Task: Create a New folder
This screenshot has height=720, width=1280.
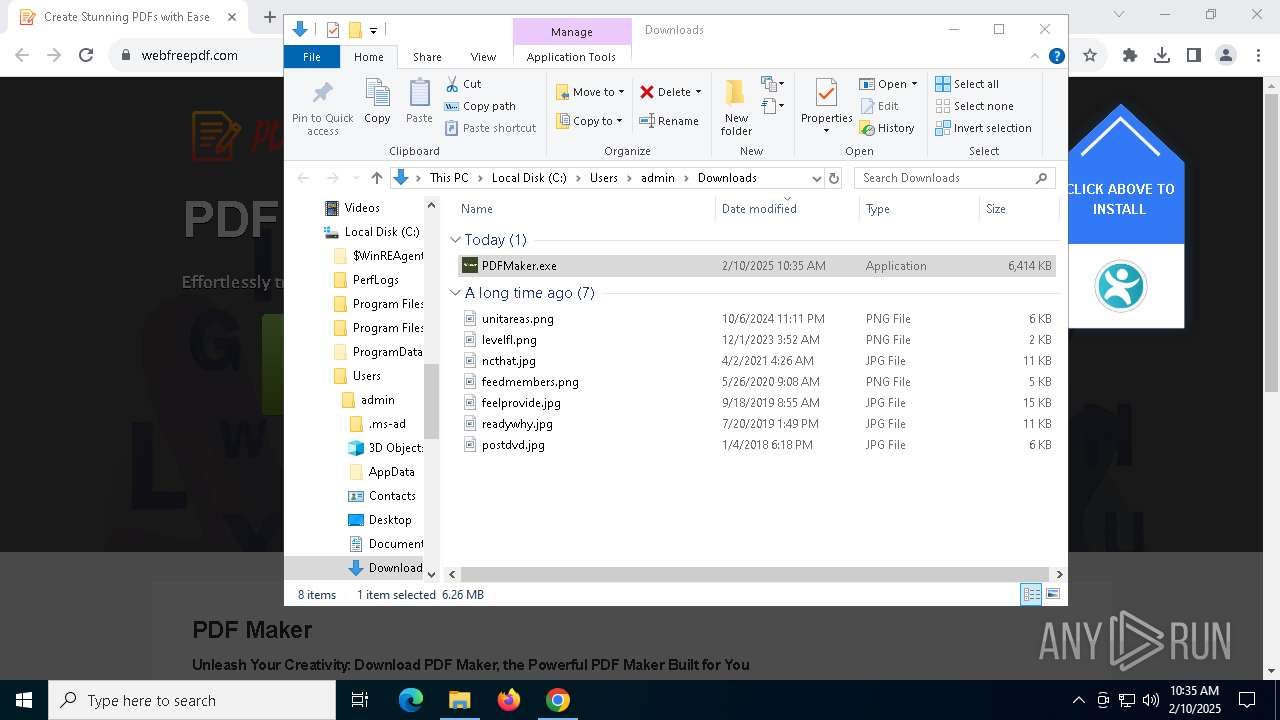Action: click(x=736, y=106)
